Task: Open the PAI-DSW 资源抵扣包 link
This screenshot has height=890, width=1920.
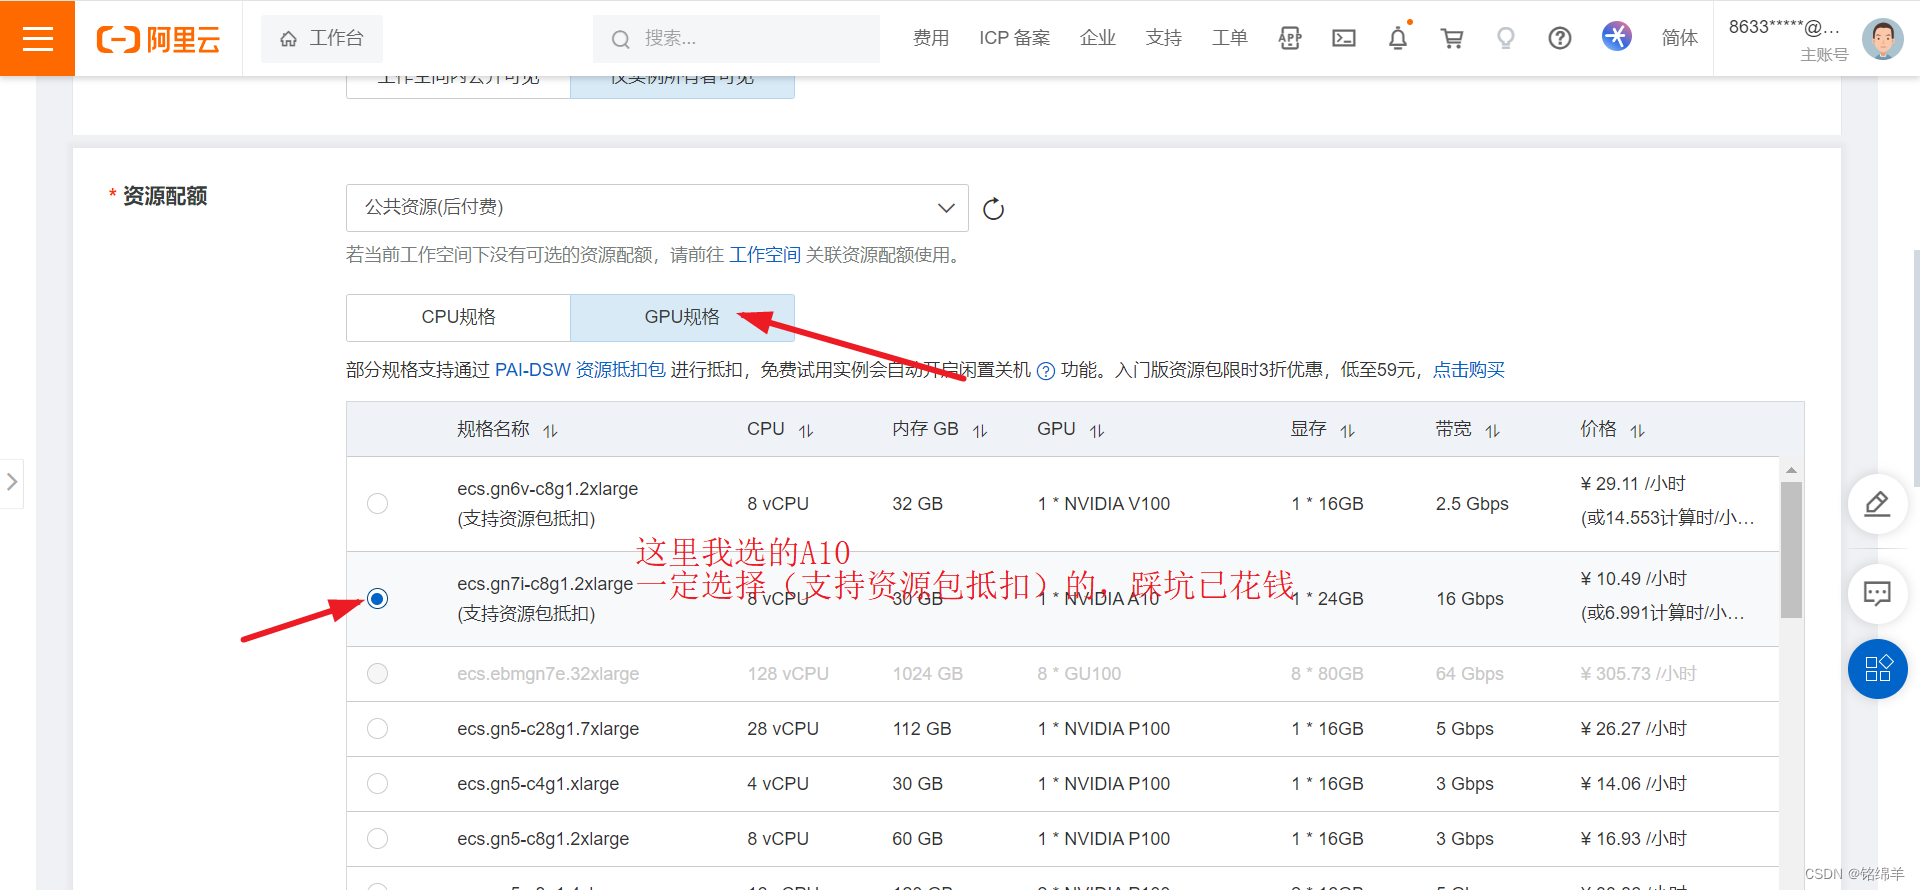Action: (x=580, y=370)
